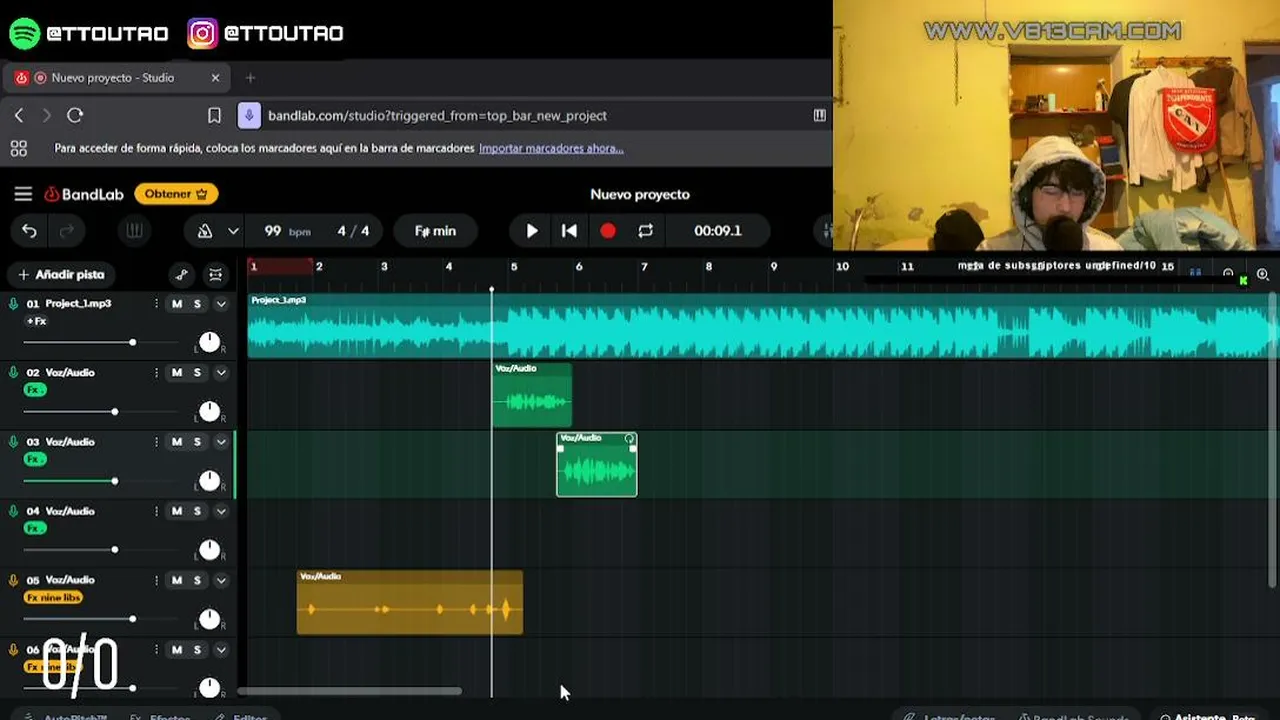Go back with the browser arrow
The height and width of the screenshot is (720, 1280).
click(19, 116)
